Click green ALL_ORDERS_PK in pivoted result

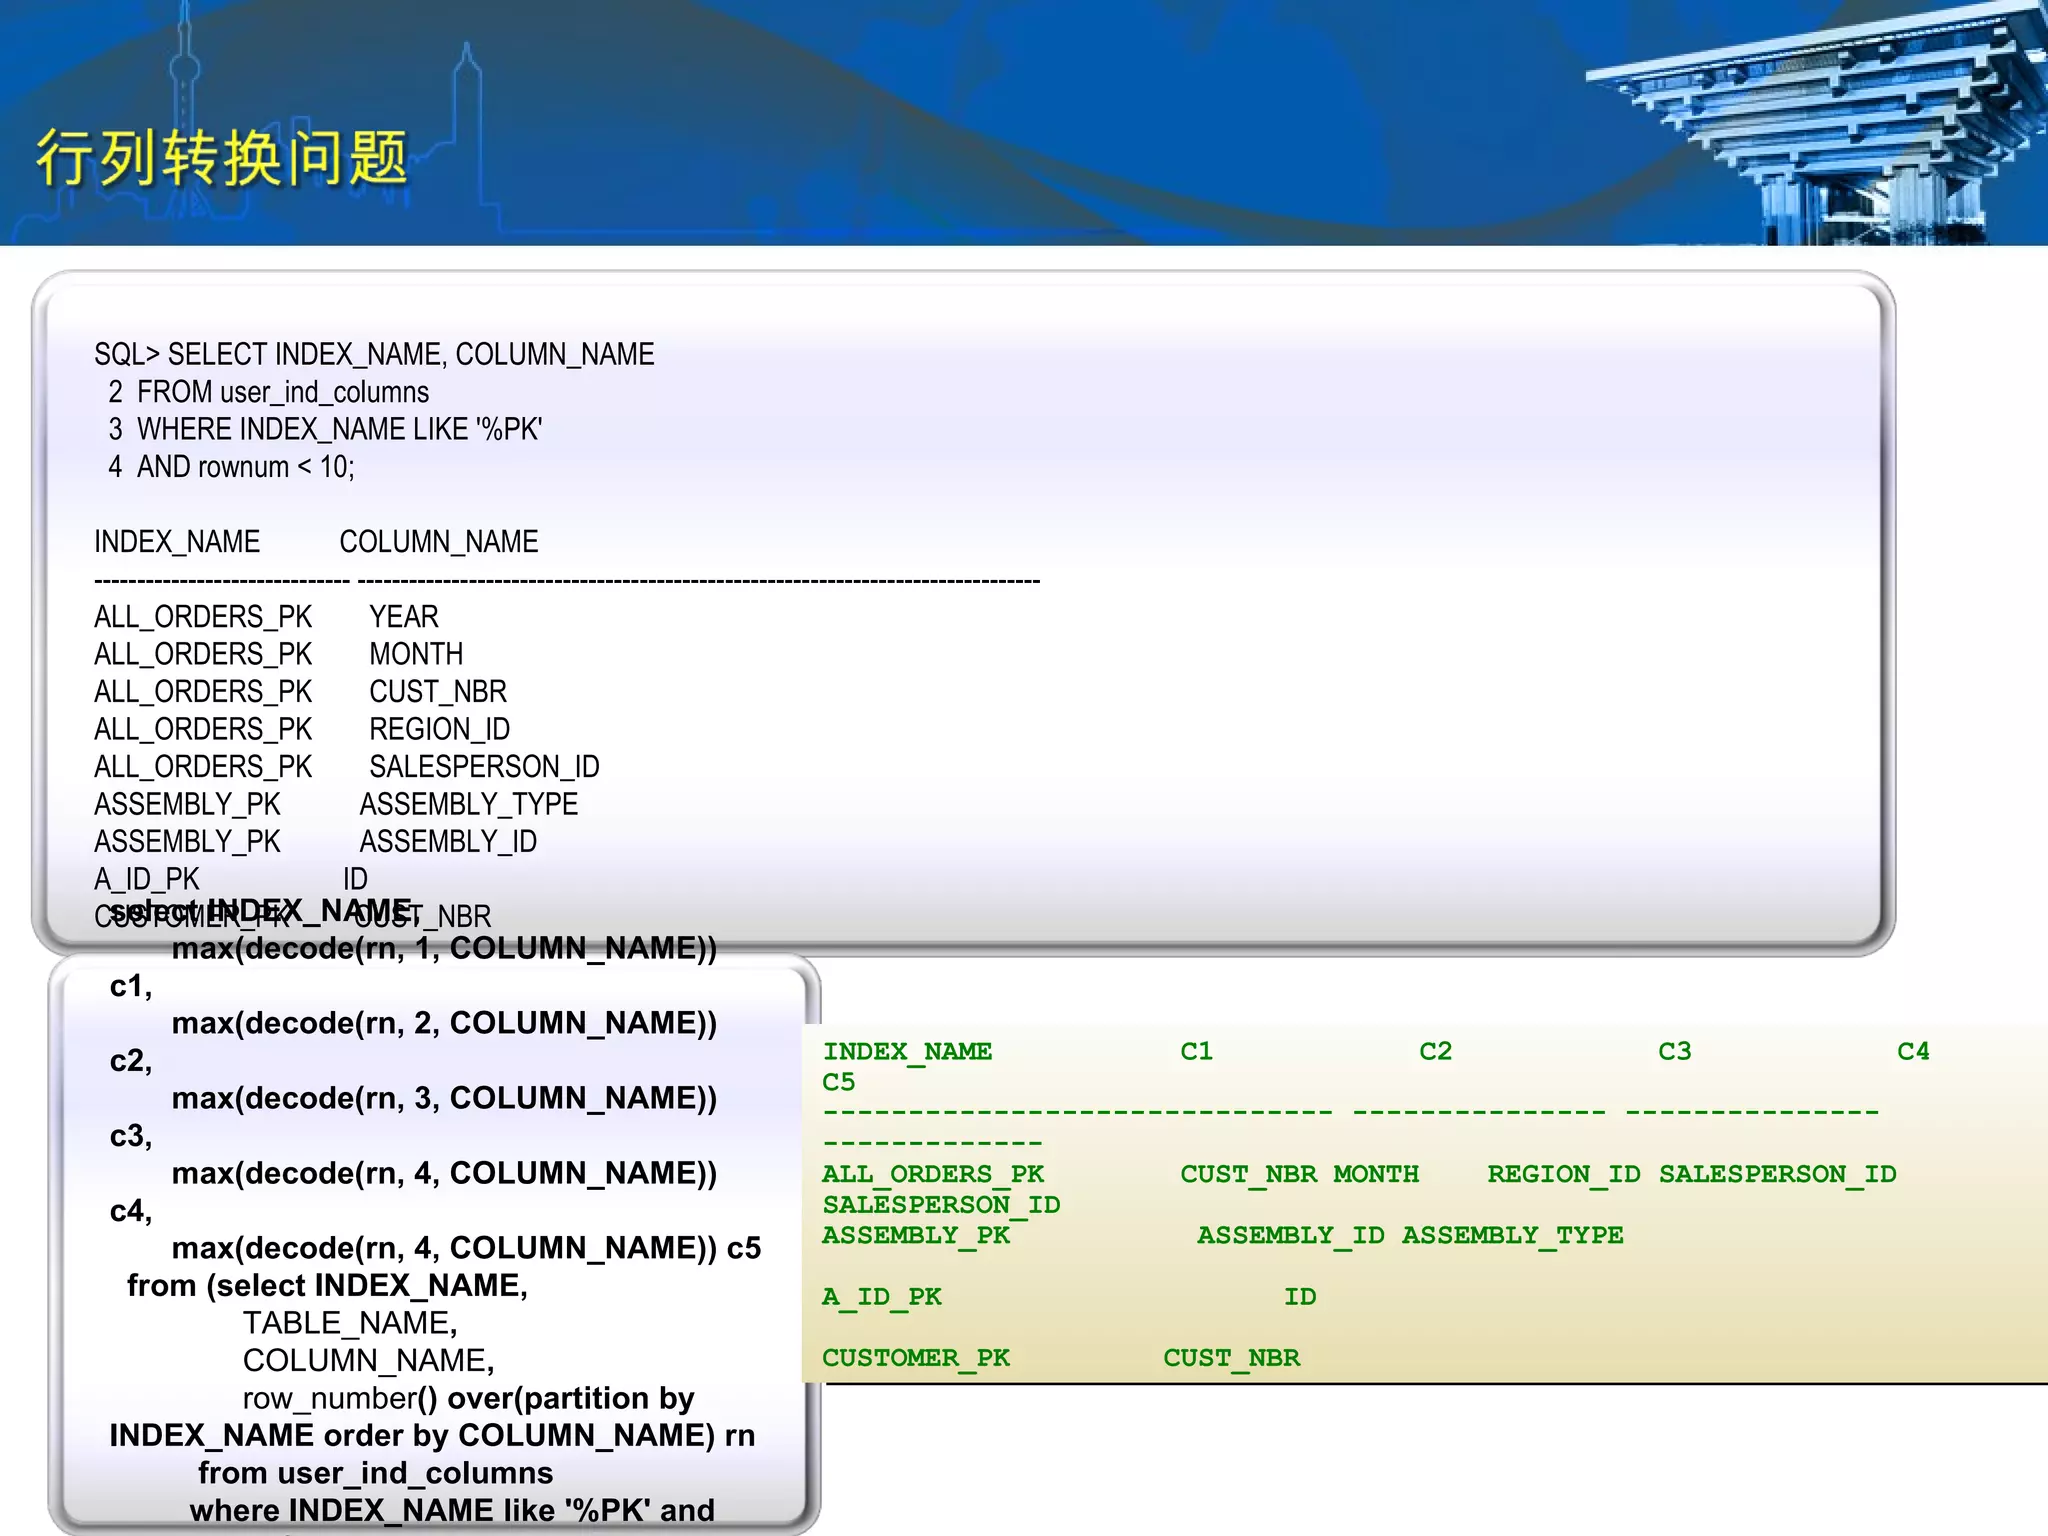tap(933, 1174)
